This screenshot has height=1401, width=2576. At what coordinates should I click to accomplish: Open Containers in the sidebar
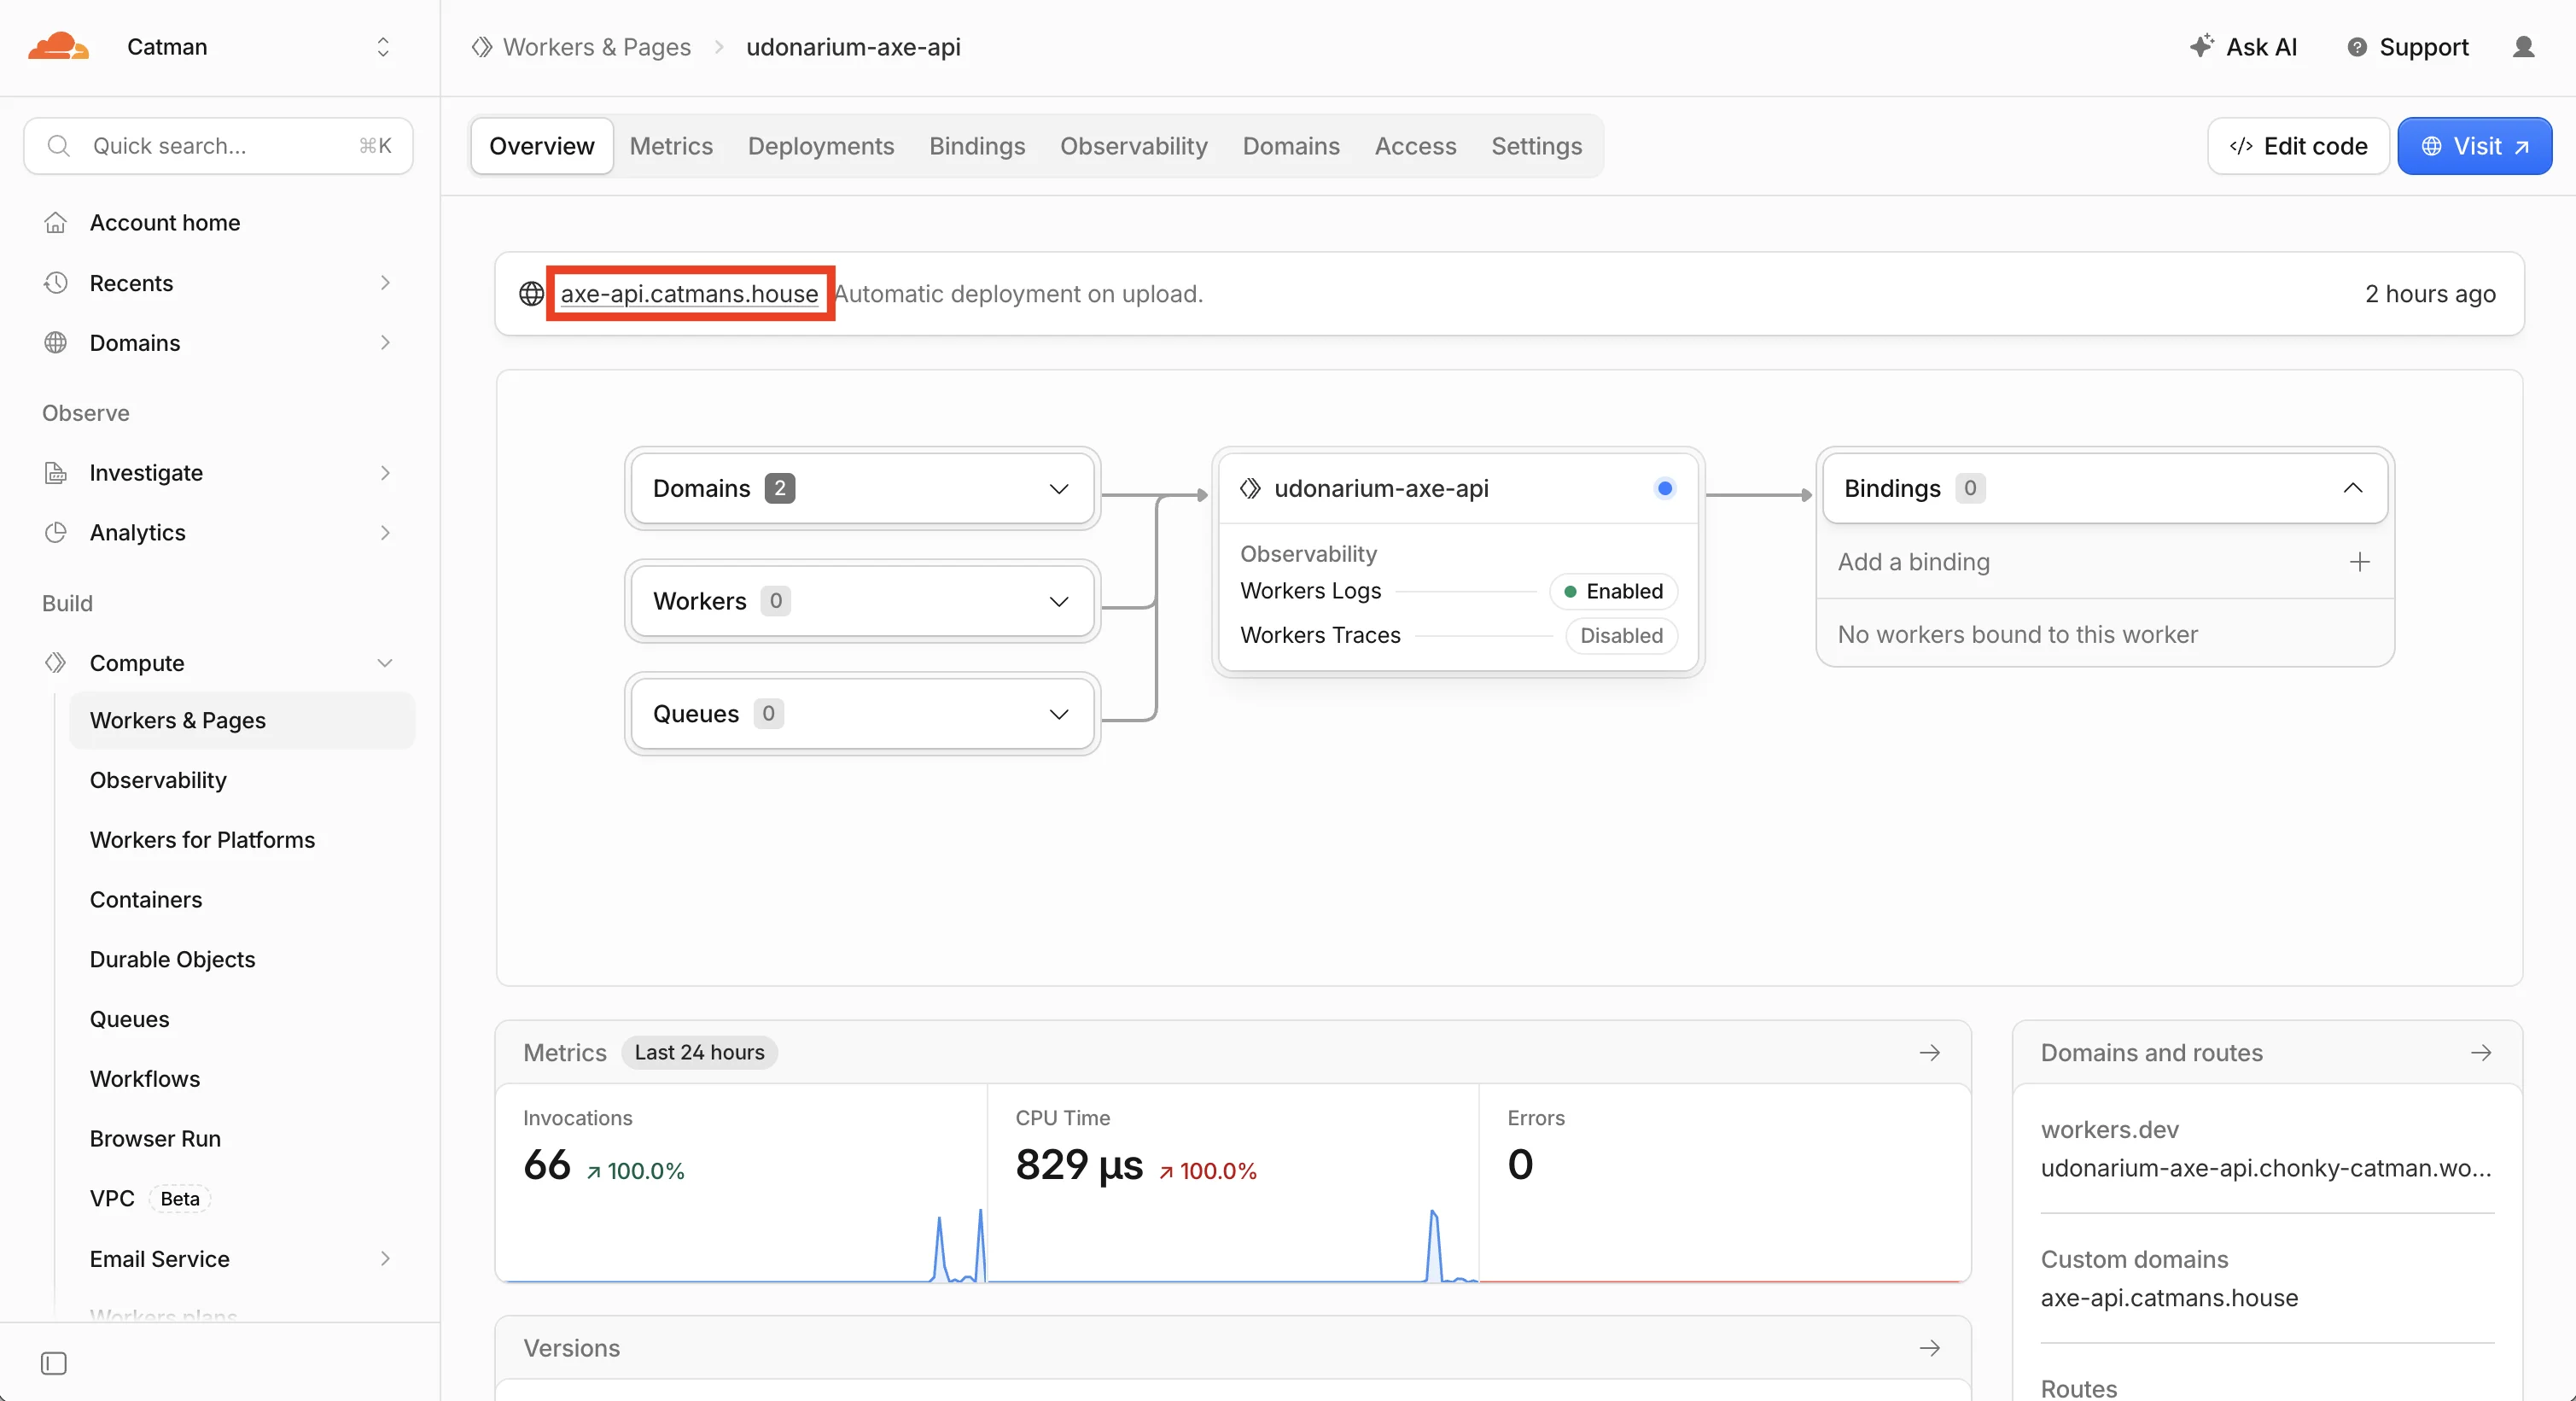pos(146,900)
